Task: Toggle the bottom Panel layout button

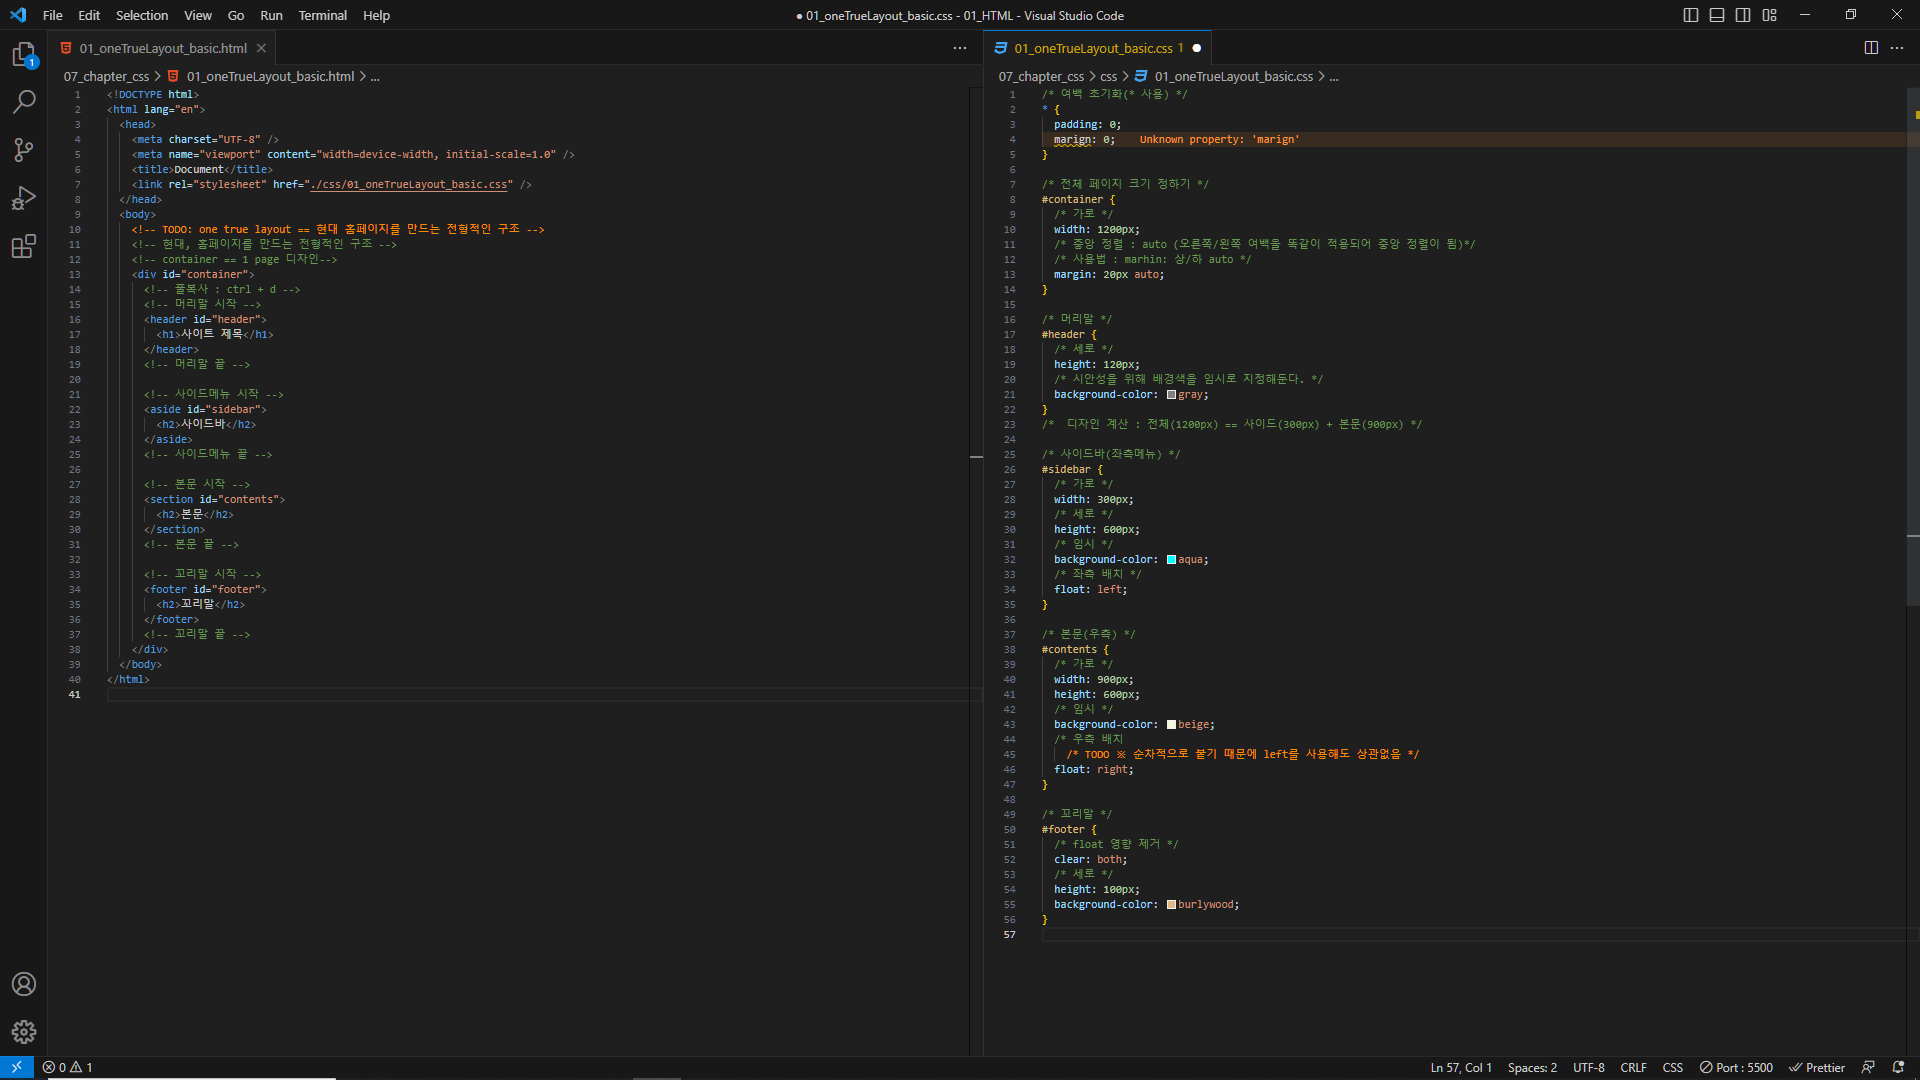Action: tap(1717, 15)
